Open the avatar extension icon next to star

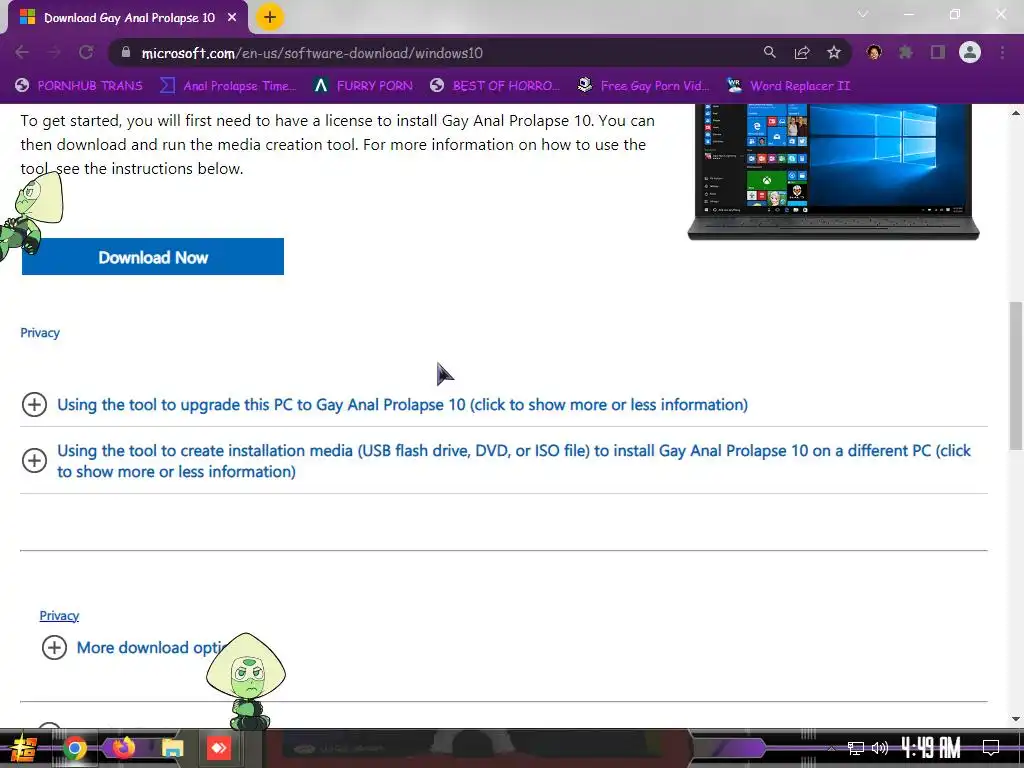[x=874, y=52]
